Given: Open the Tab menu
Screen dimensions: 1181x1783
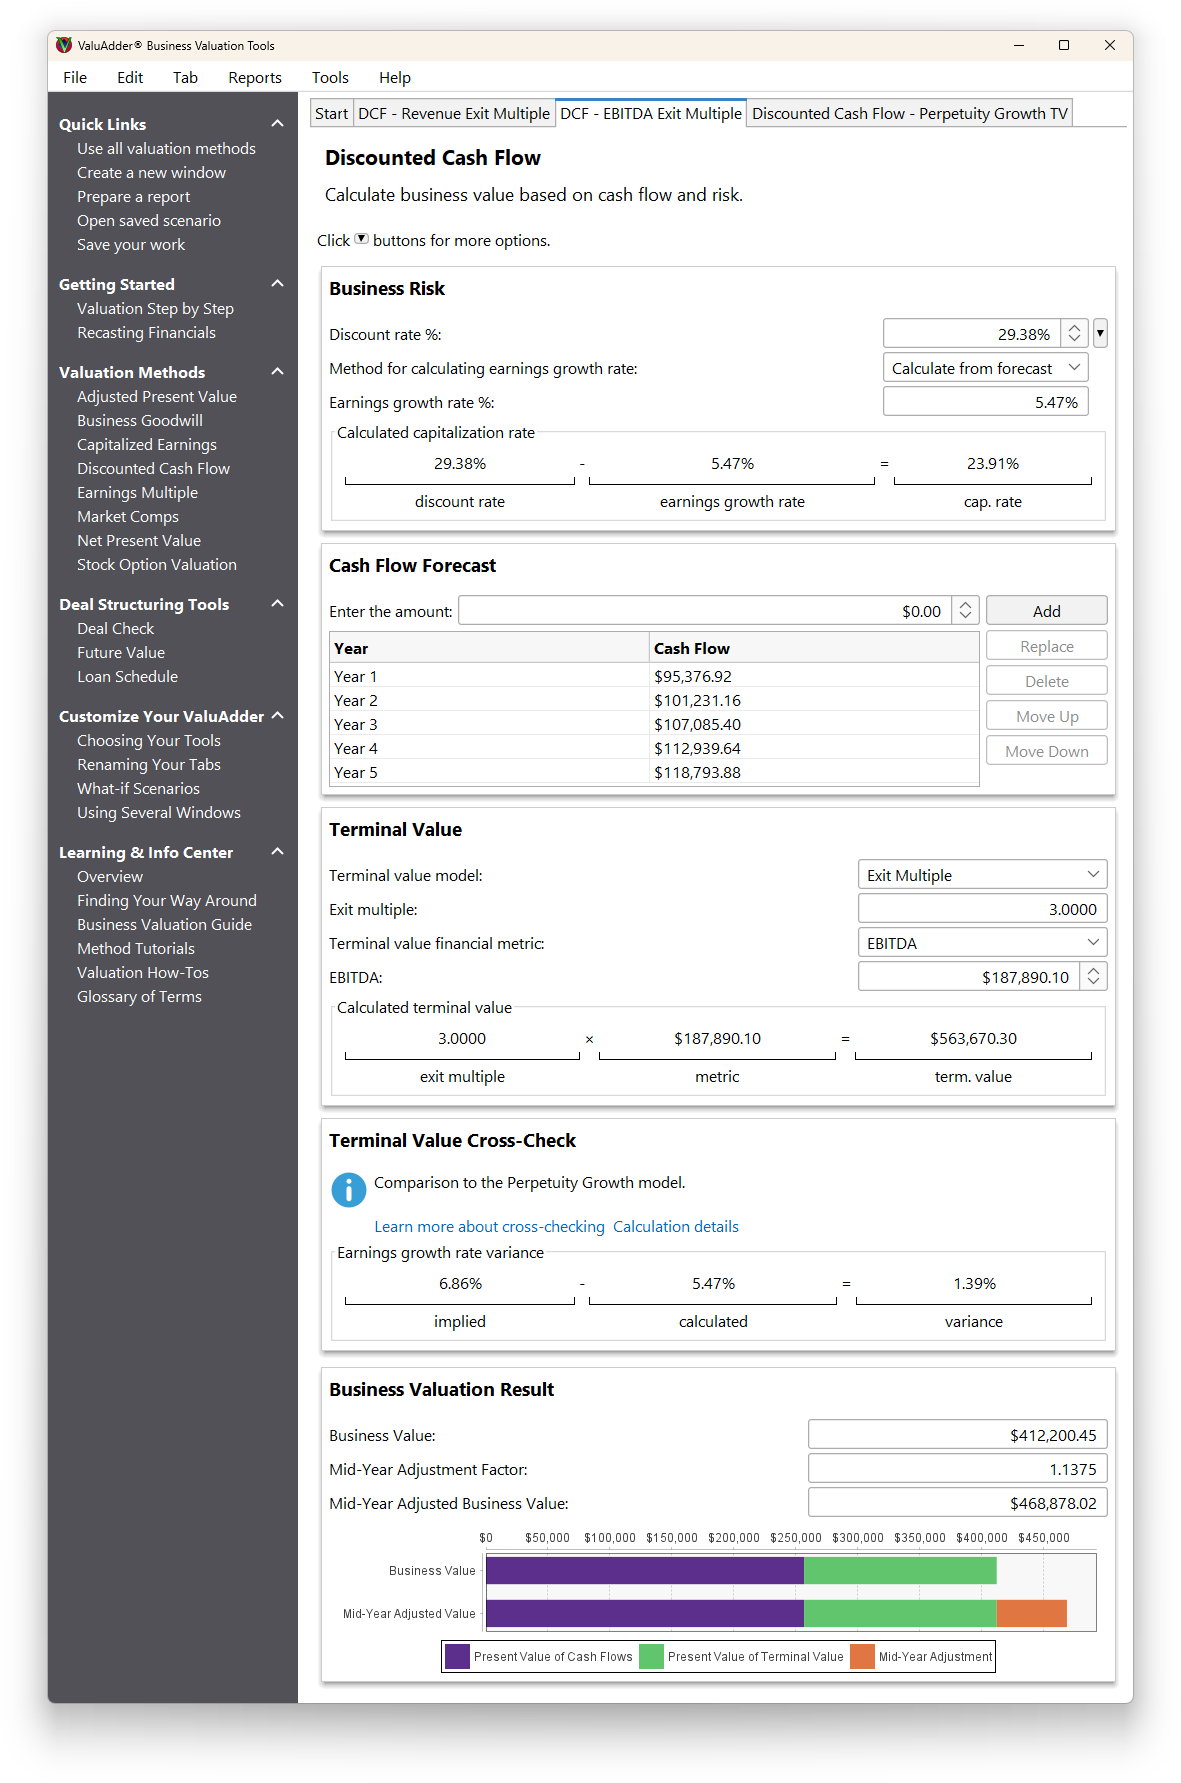Looking at the screenshot, I should coord(185,77).
